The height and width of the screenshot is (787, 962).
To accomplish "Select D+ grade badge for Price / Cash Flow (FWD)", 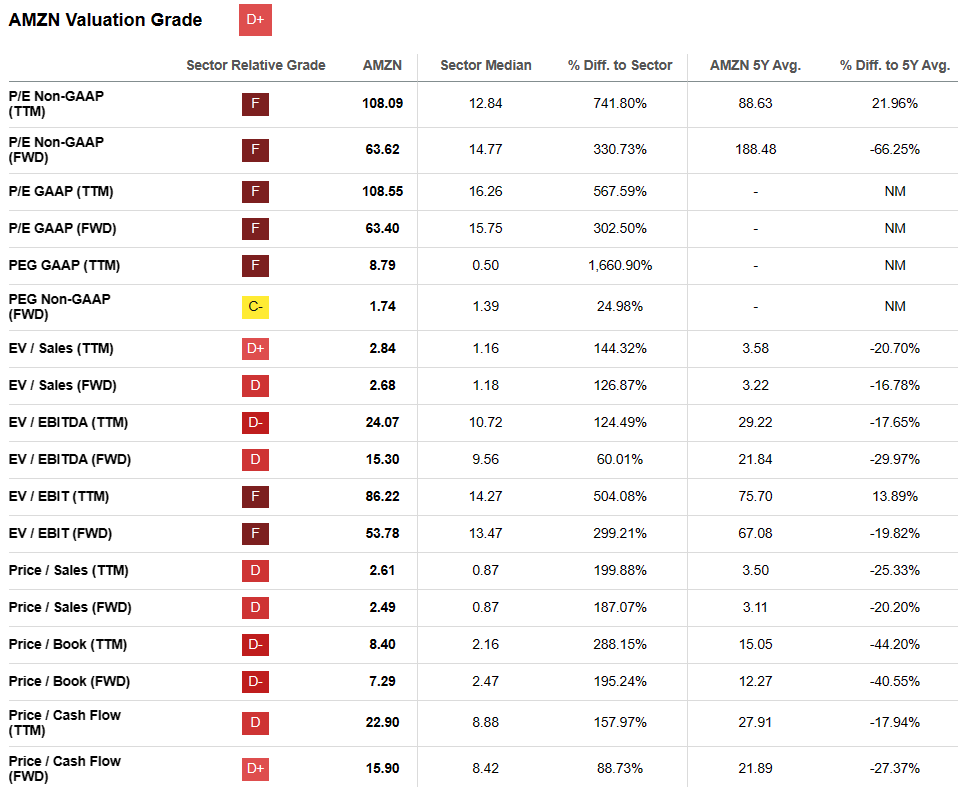I will [x=256, y=769].
